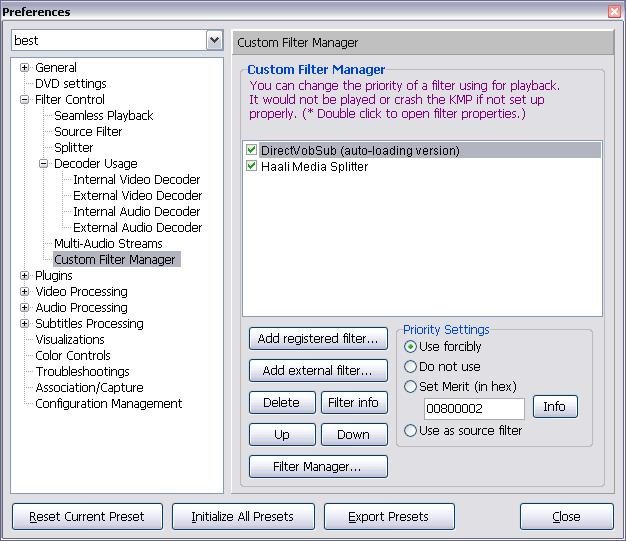Go to the Source Filter settings
The height and width of the screenshot is (541, 626).
[88, 132]
